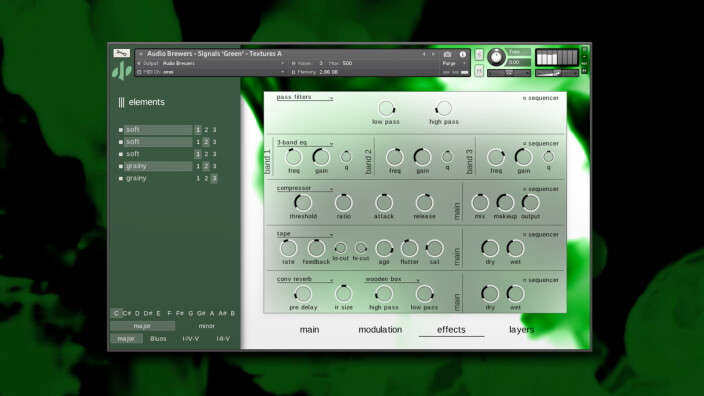
Task: Click the compressor makeup knob
Action: 505,203
